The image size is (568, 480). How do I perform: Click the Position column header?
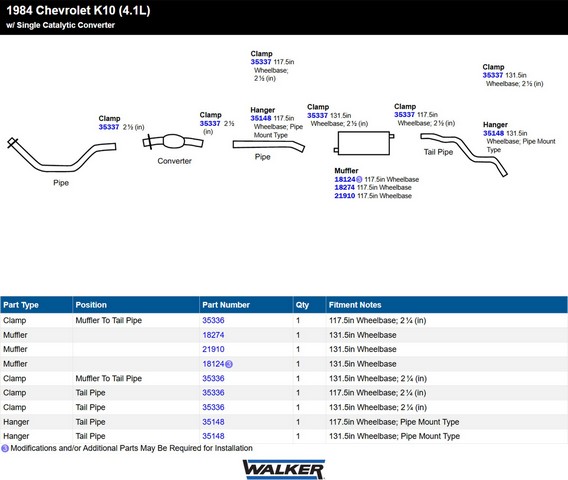click(x=136, y=305)
